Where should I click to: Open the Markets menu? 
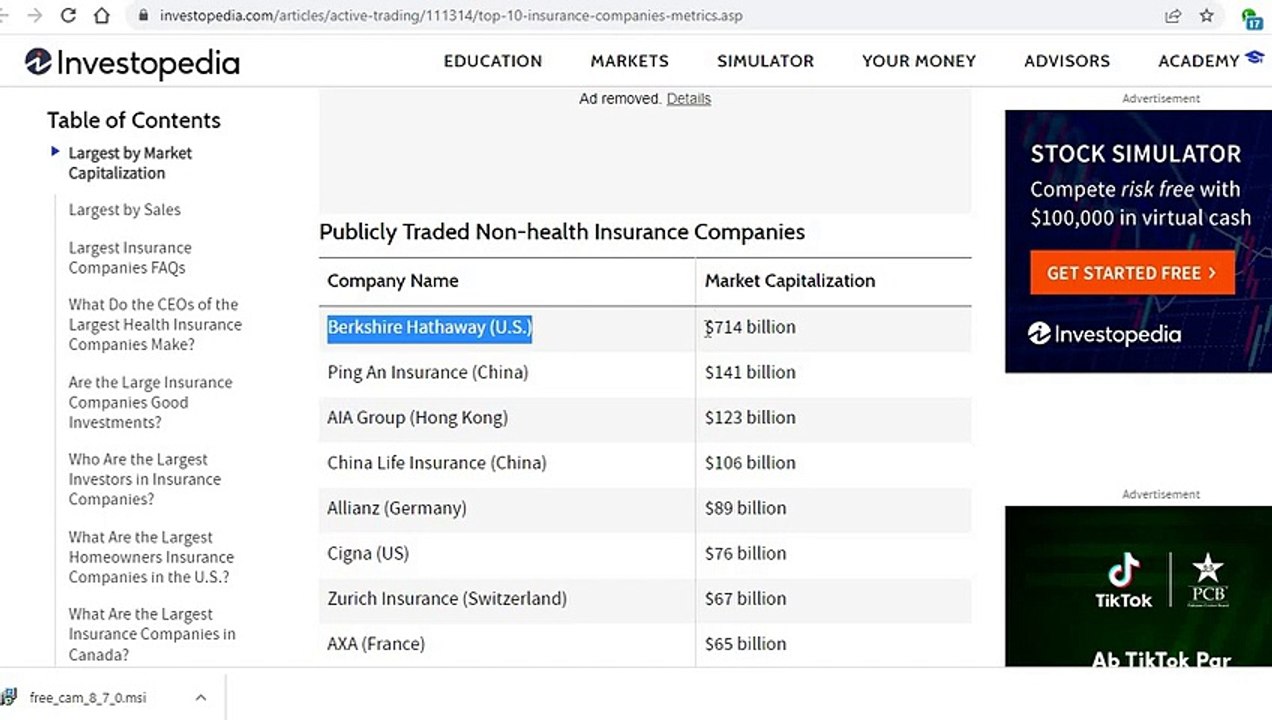(x=629, y=61)
